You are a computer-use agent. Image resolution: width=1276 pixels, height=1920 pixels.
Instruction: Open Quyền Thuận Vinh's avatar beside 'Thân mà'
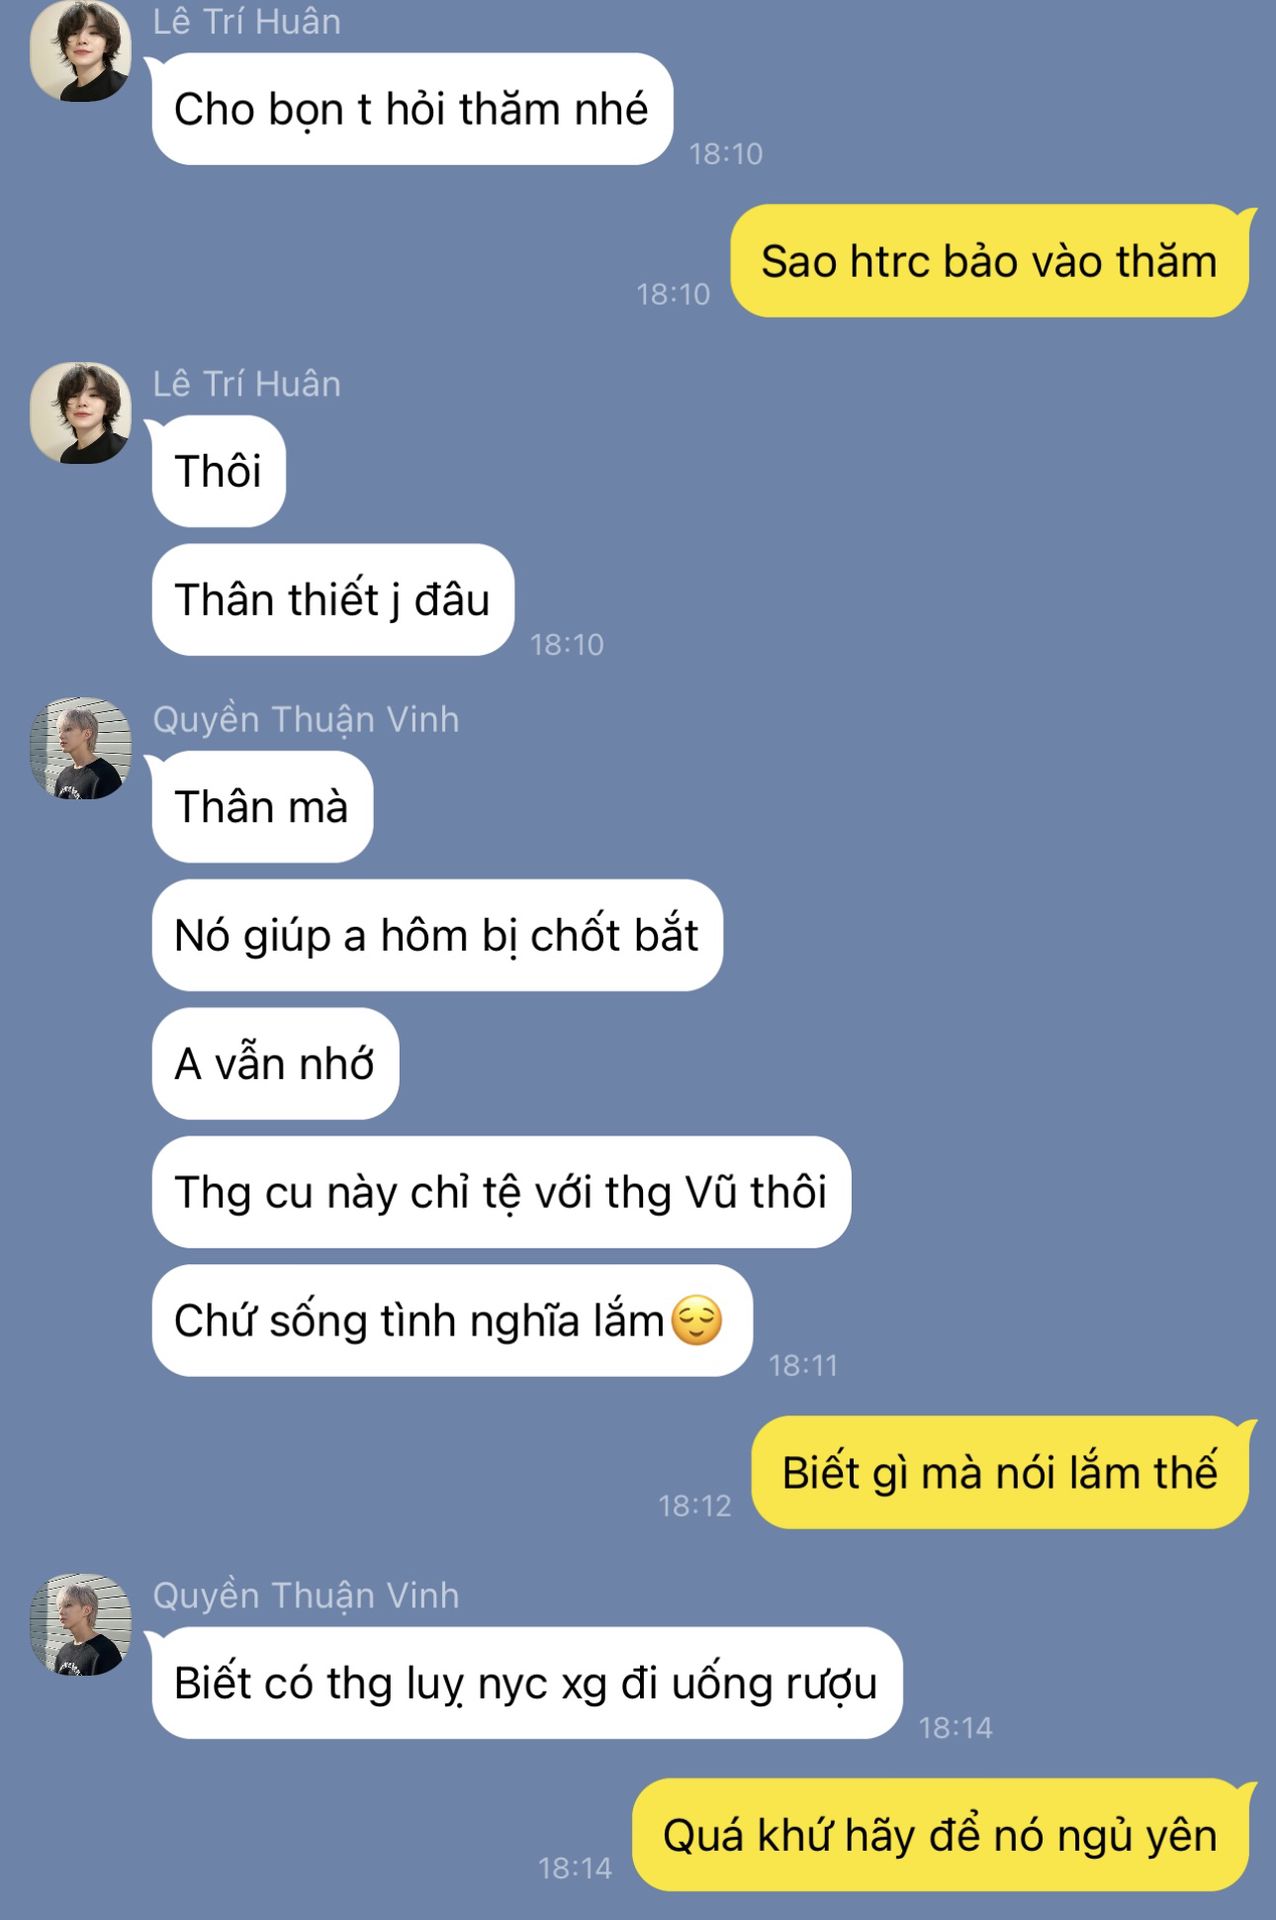[81, 748]
